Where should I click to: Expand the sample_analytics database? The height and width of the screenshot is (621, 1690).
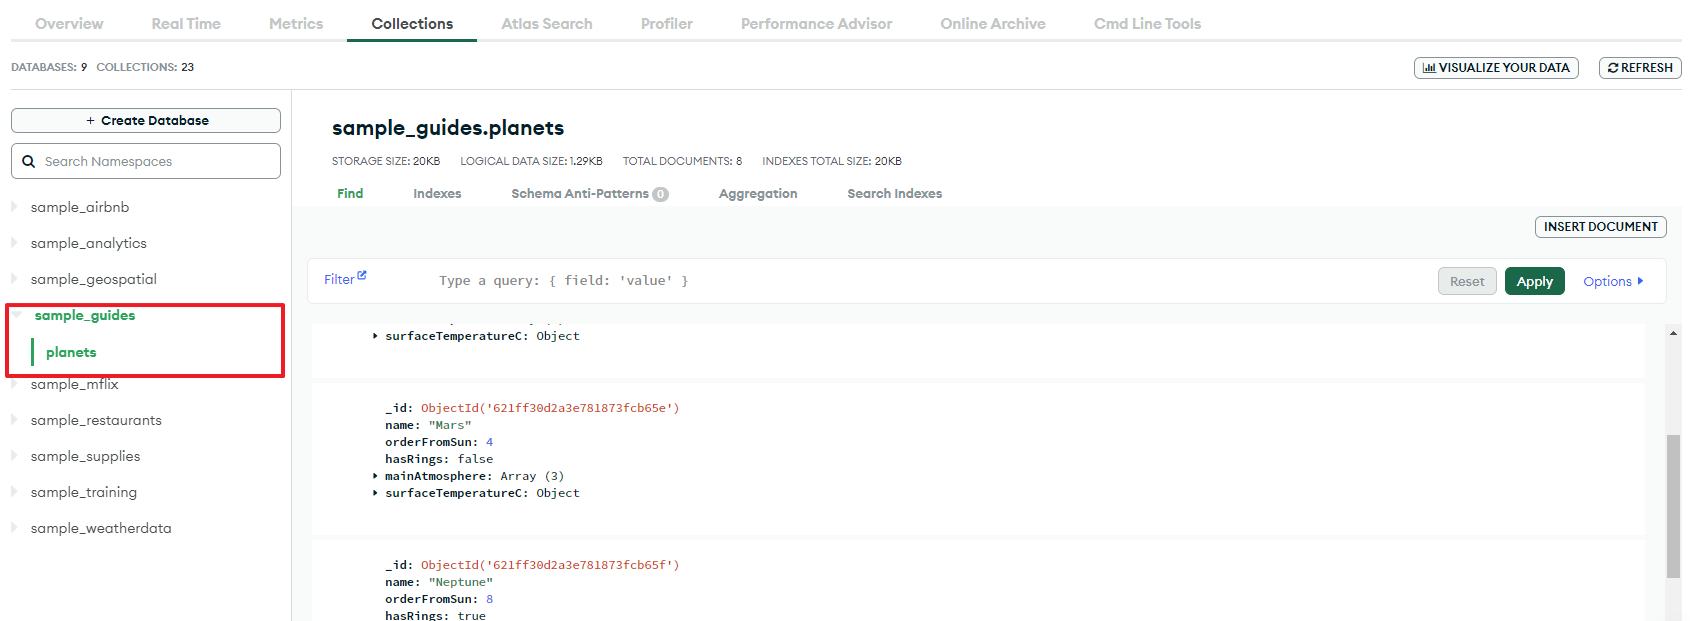[x=15, y=243]
